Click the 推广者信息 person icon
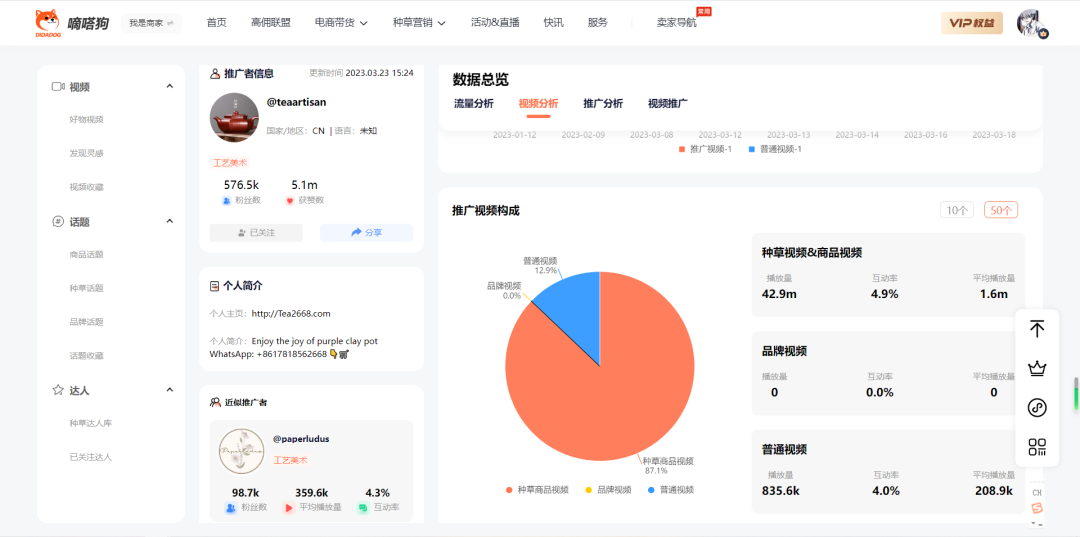The height and width of the screenshot is (537, 1080). coord(215,73)
